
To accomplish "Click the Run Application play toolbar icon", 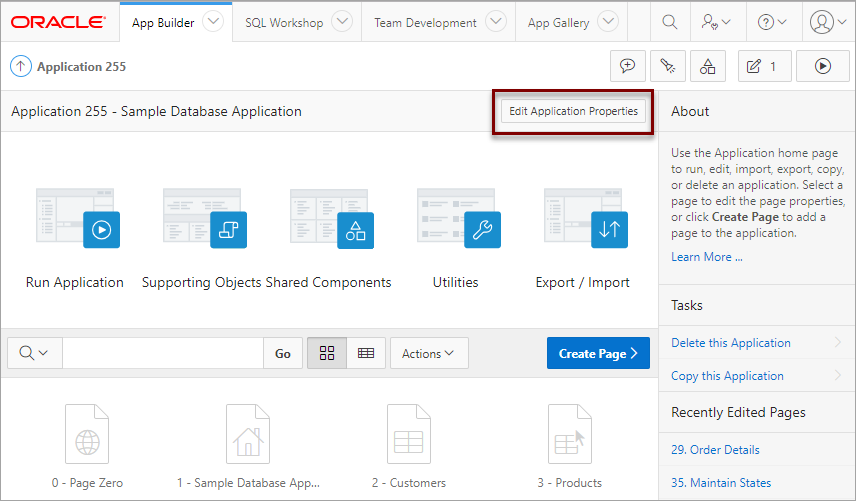I will pos(823,66).
